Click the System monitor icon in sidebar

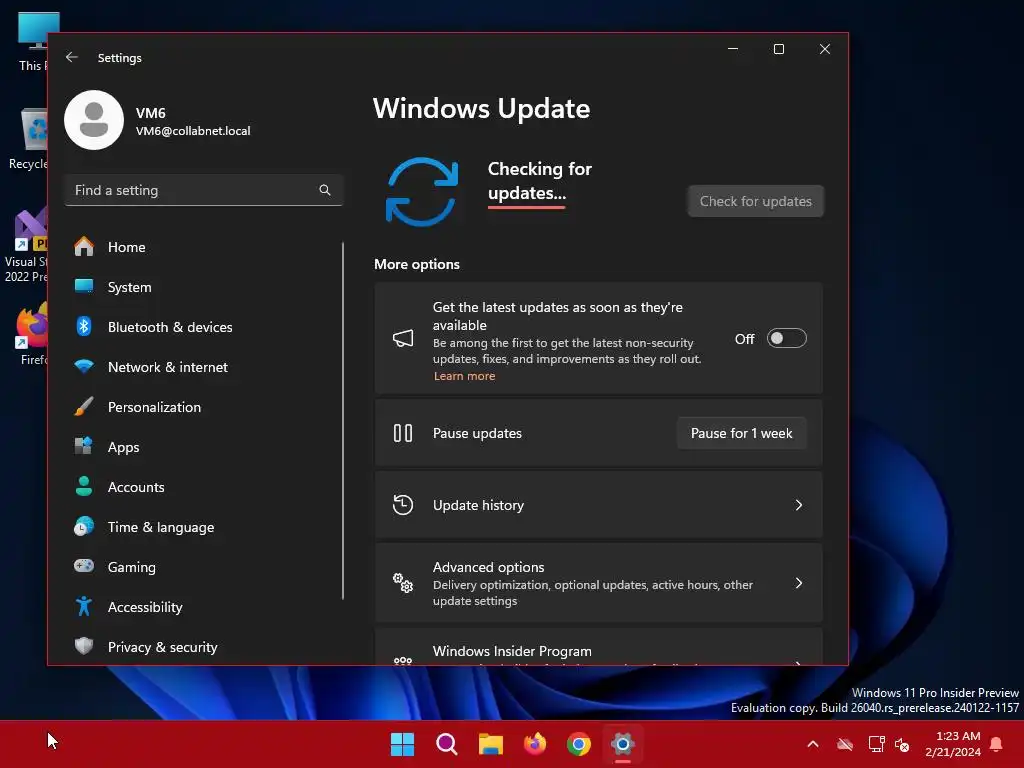pos(84,287)
